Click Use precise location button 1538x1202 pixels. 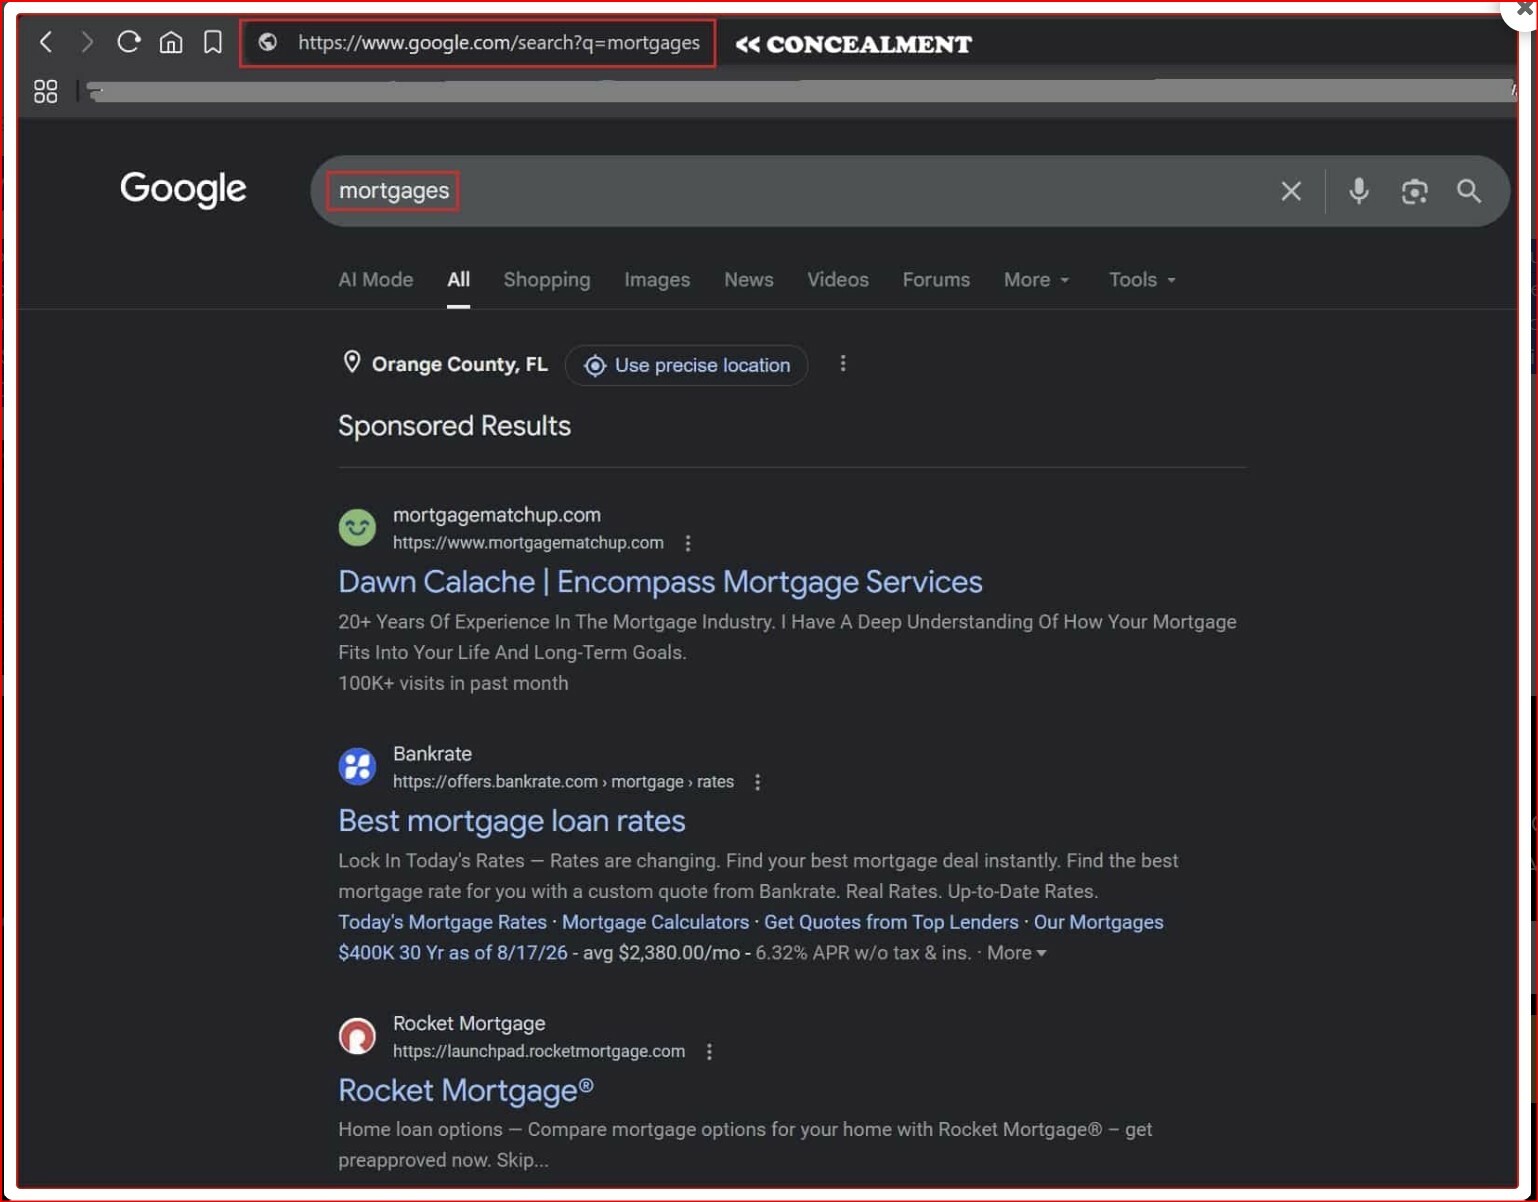click(686, 365)
